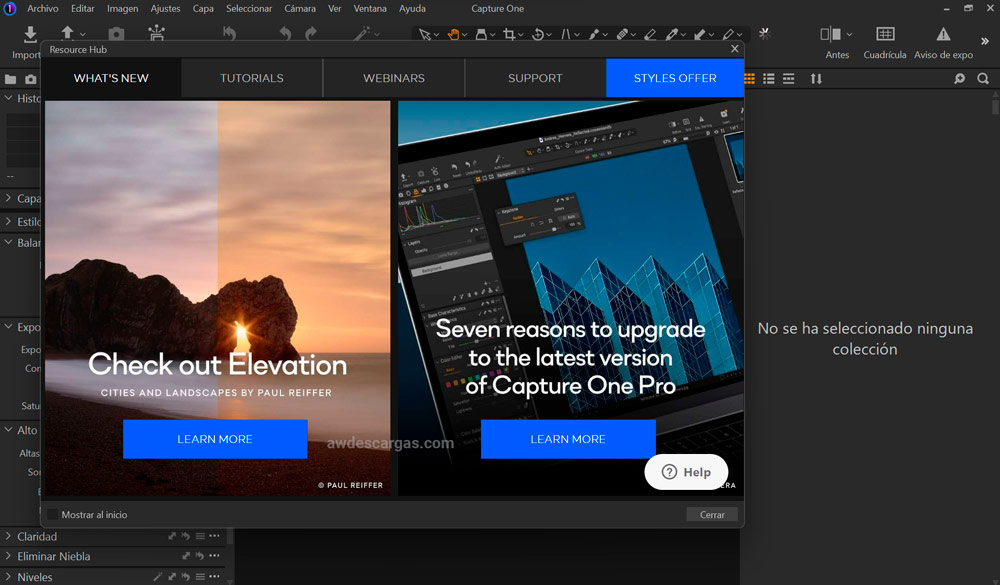The width and height of the screenshot is (1000, 585).
Task: Toggle Mostrar al inicio checkbox
Action: click(x=52, y=514)
